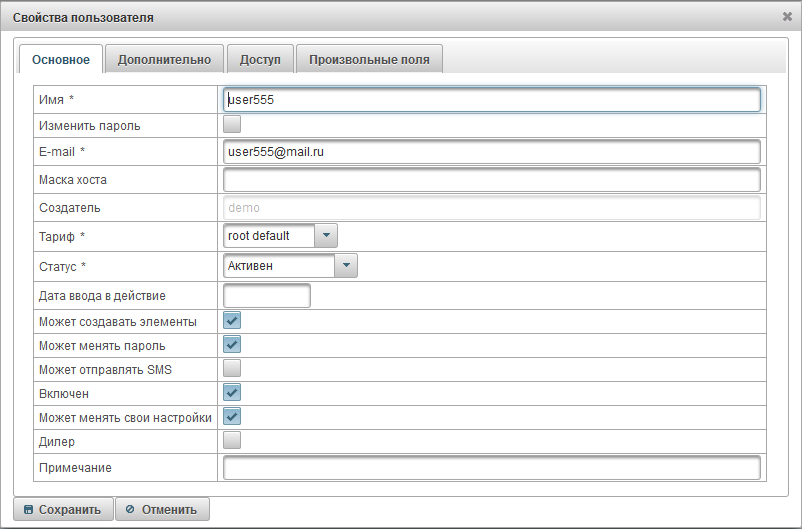Toggle Может менять свои настройки checkbox

pos(232,417)
